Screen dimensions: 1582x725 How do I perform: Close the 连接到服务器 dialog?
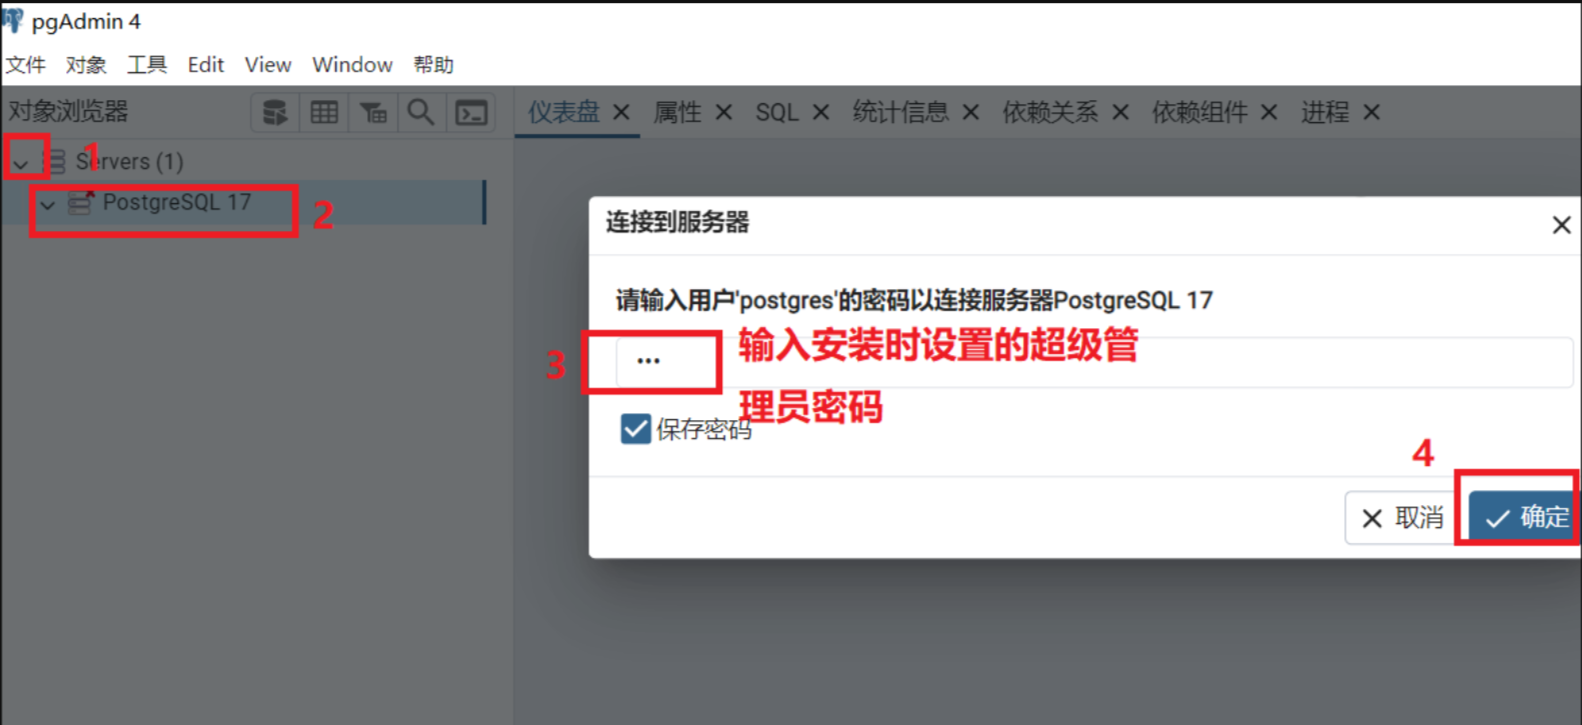click(x=1561, y=225)
